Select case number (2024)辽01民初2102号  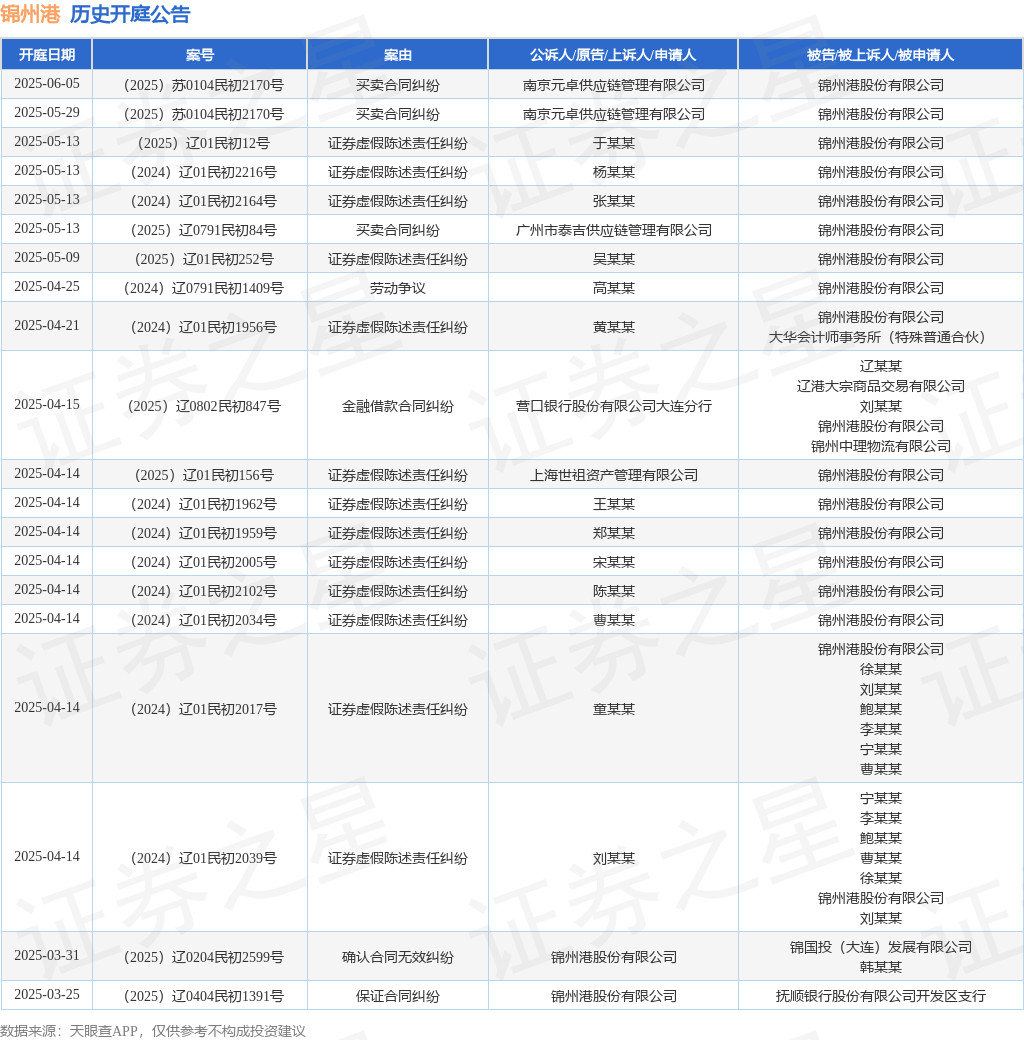point(200,591)
